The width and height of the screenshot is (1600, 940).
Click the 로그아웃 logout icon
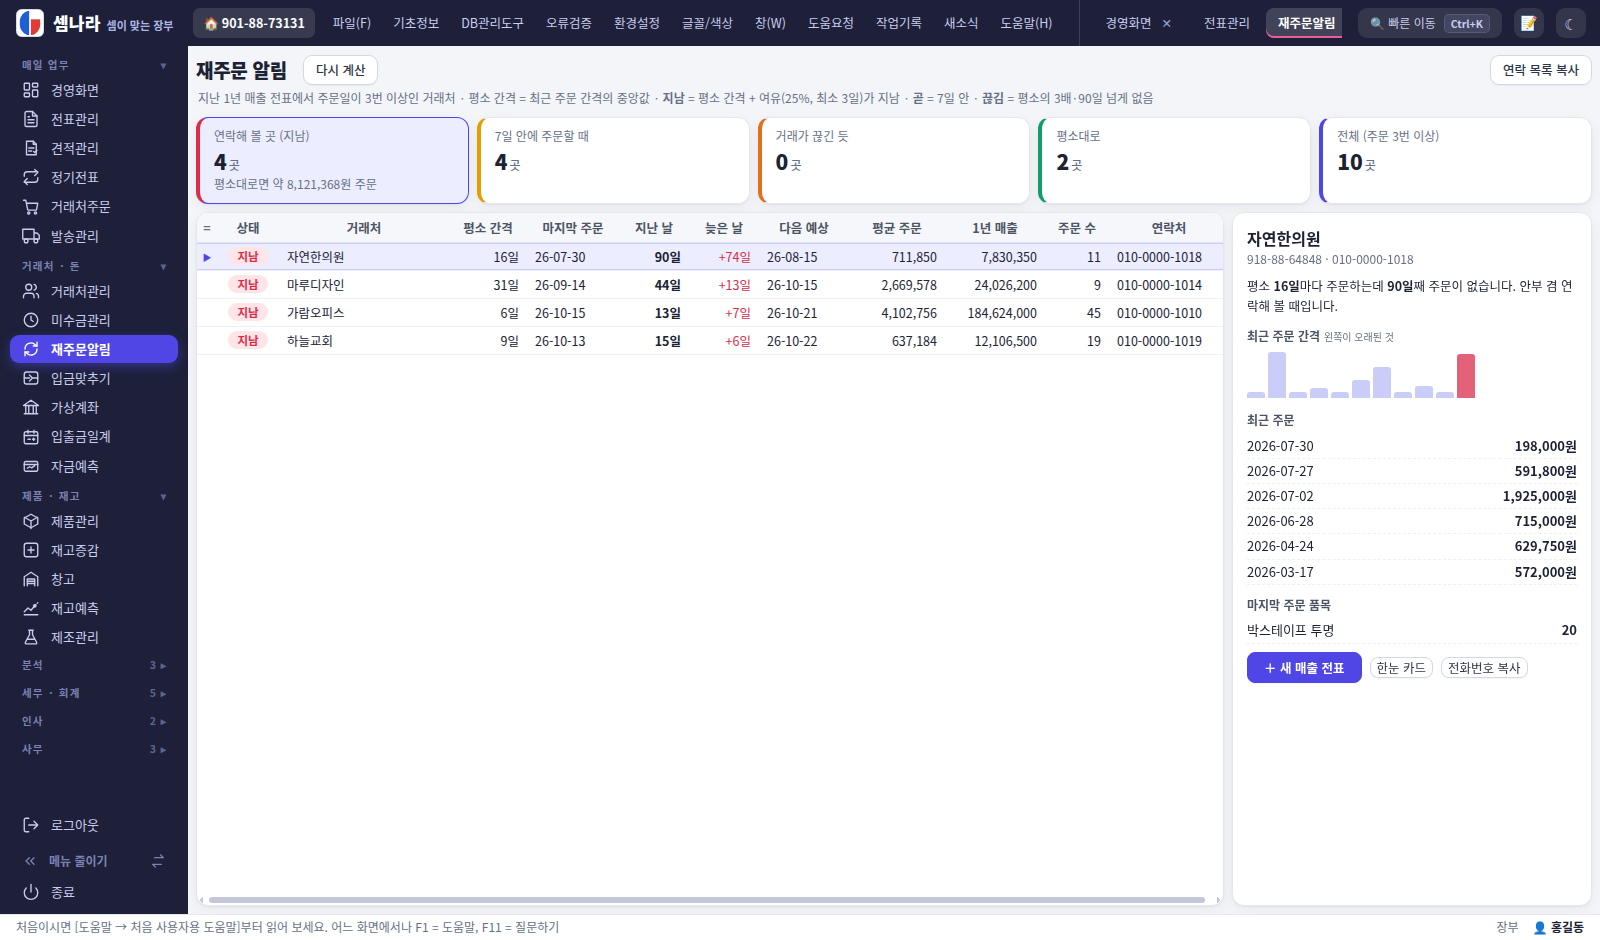[31, 825]
